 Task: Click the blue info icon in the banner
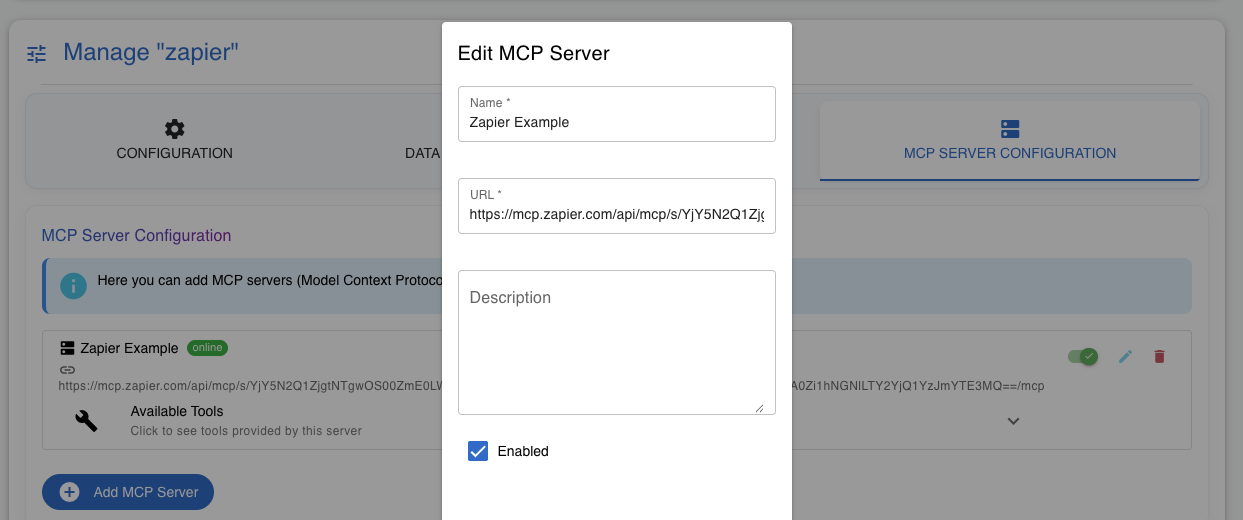pyautogui.click(x=73, y=285)
